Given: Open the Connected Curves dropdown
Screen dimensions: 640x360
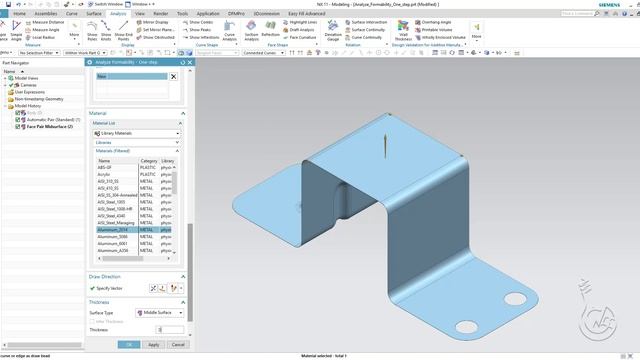Looking at the screenshot, I should 263,53.
